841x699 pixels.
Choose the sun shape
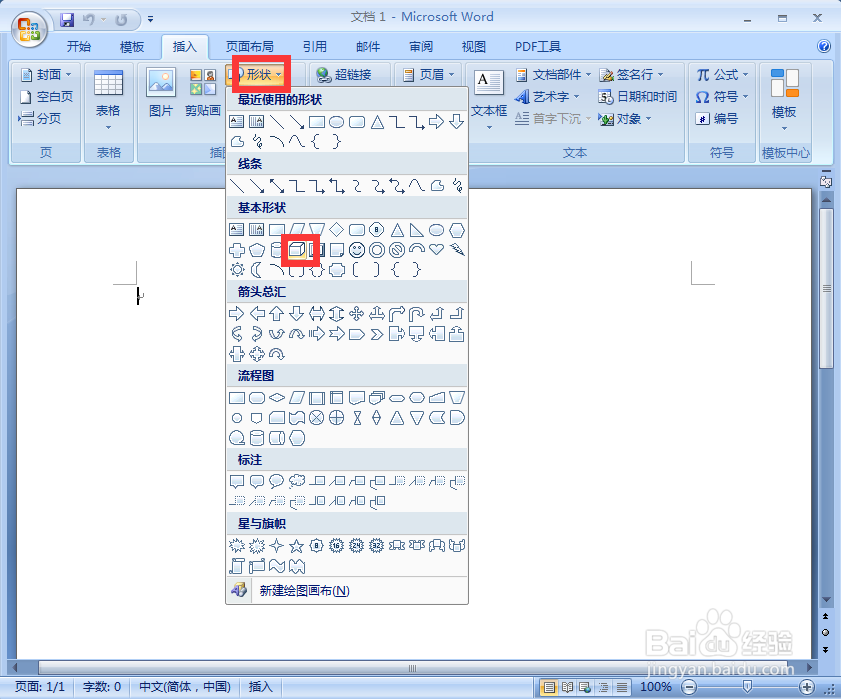point(237,270)
